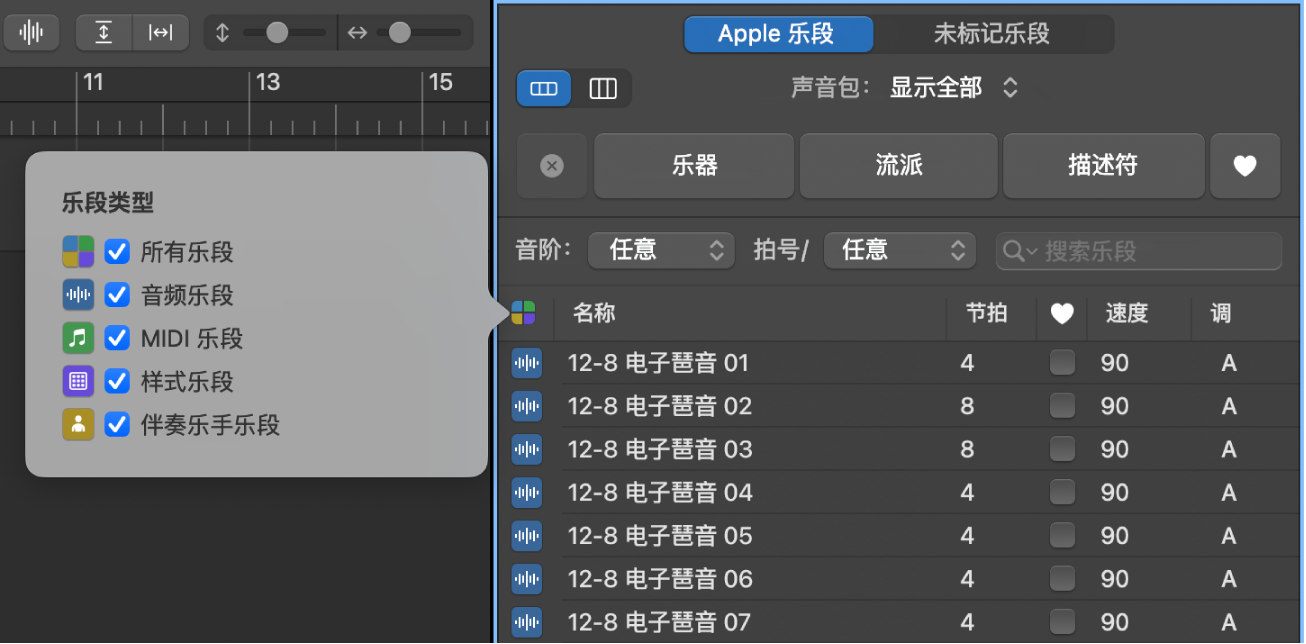Favorite the loop 12-8 电子琶音 01
This screenshot has height=644, width=1306.
(1062, 363)
